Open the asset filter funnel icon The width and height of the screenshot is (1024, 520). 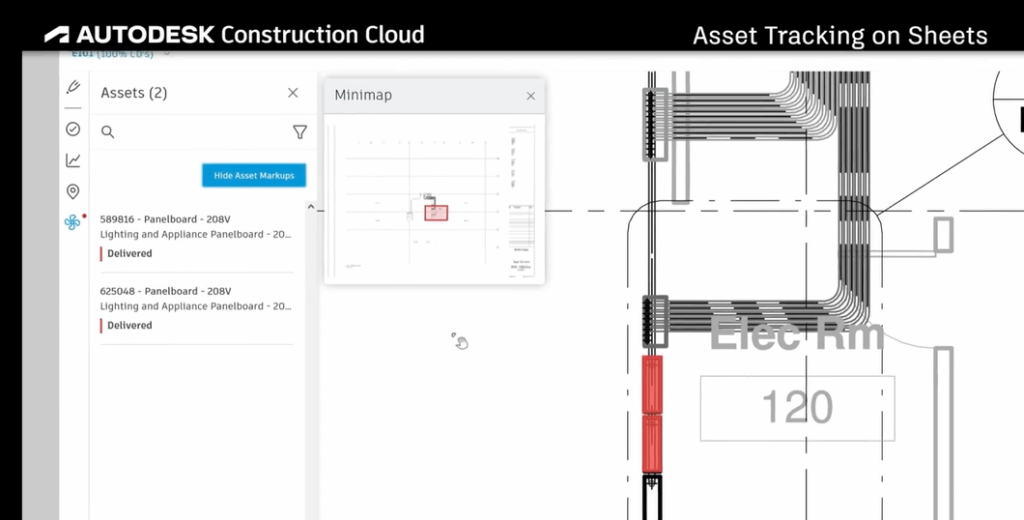[300, 132]
